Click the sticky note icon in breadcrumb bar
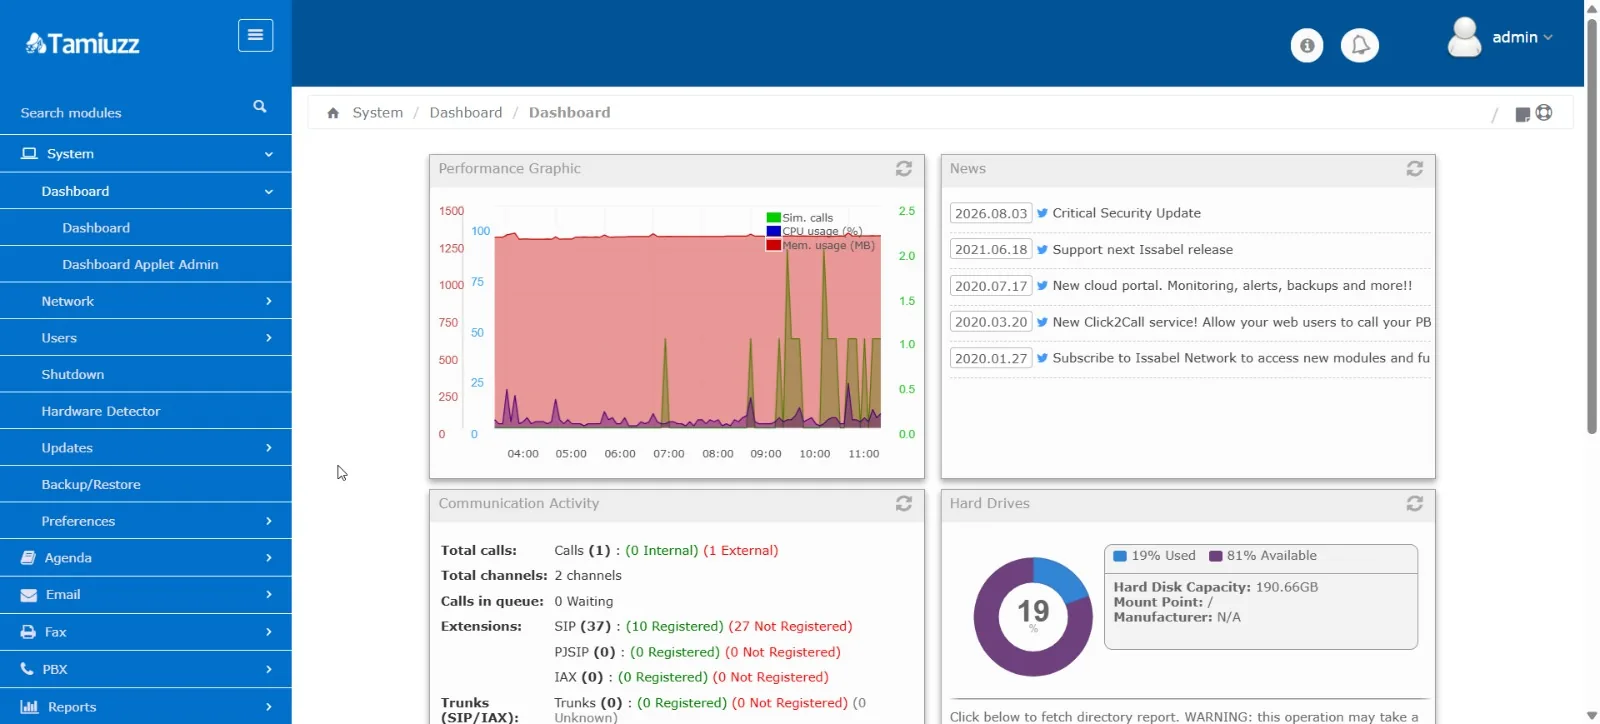The image size is (1600, 724). pos(1522,114)
